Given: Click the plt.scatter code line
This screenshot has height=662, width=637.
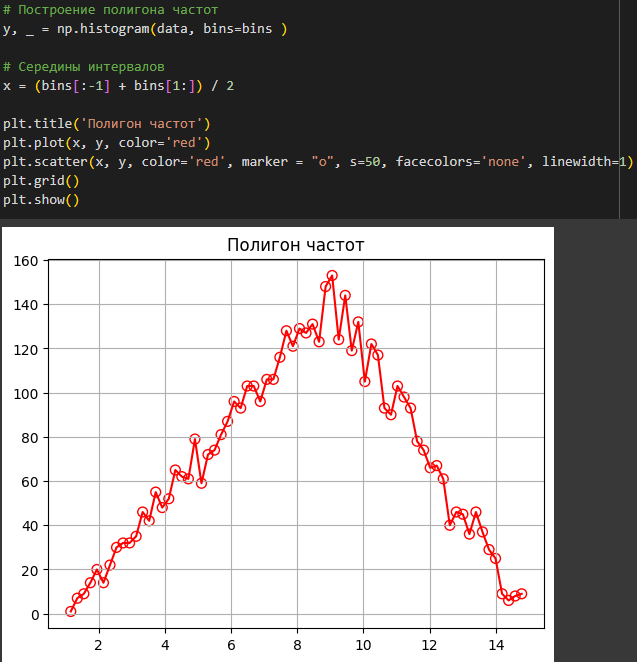Looking at the screenshot, I should pyautogui.click(x=318, y=162).
